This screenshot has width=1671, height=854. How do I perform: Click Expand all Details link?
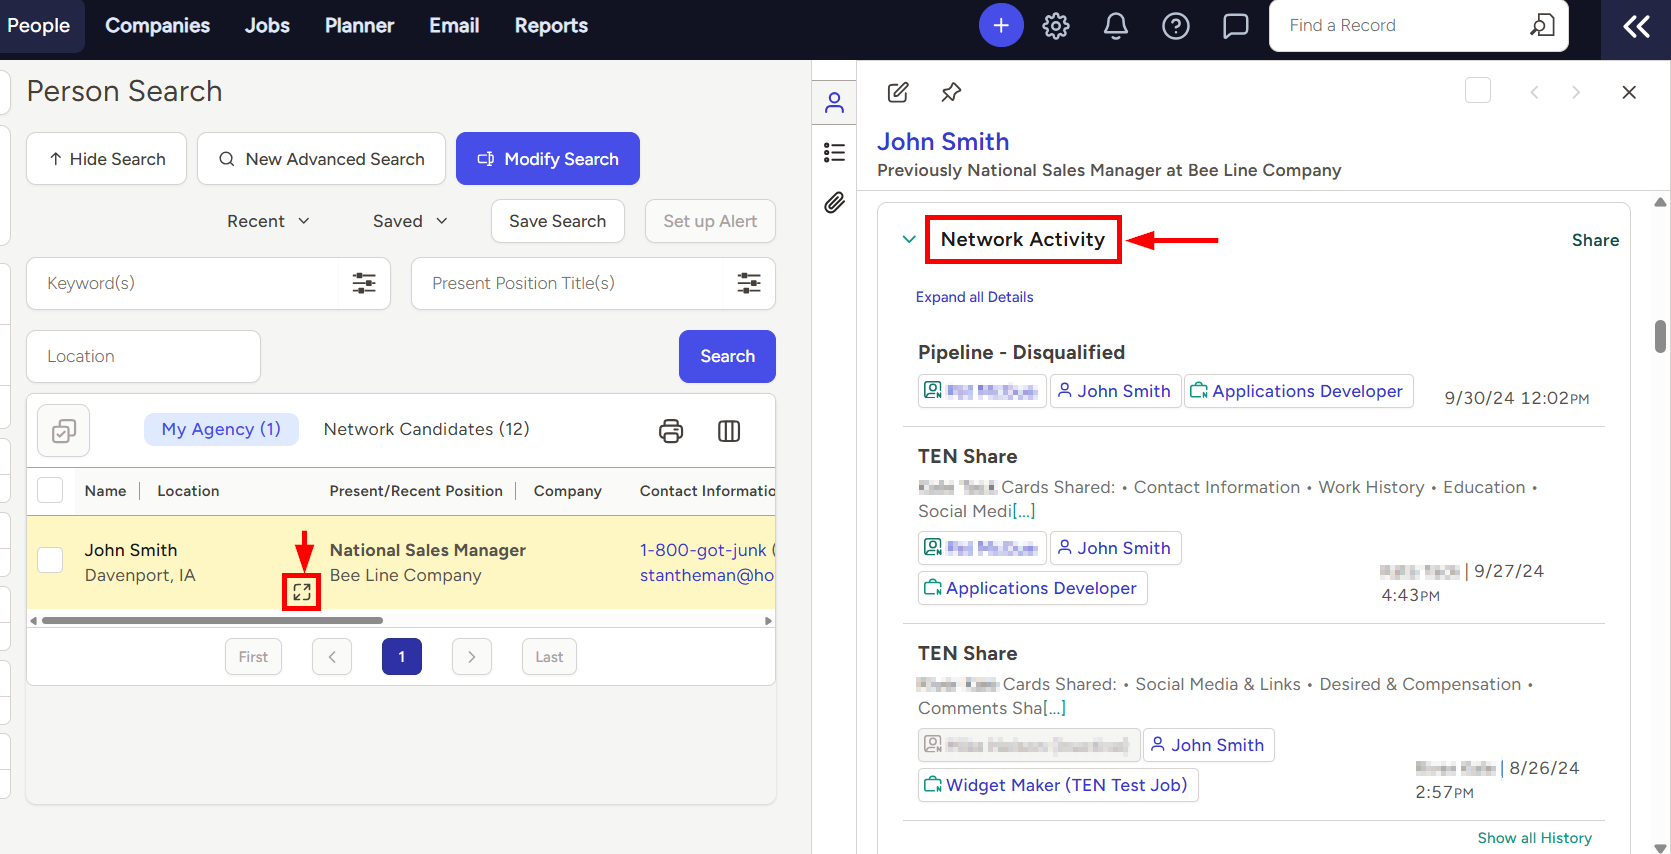click(975, 297)
